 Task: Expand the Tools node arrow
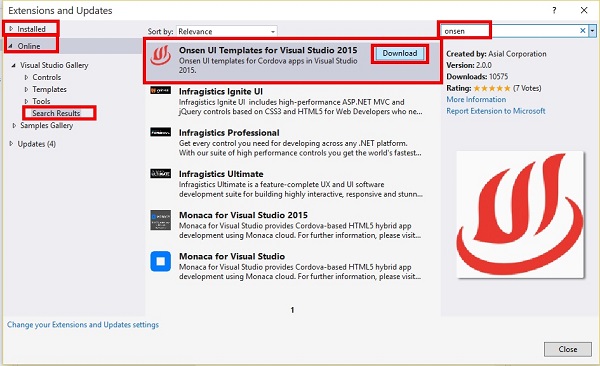(26, 101)
